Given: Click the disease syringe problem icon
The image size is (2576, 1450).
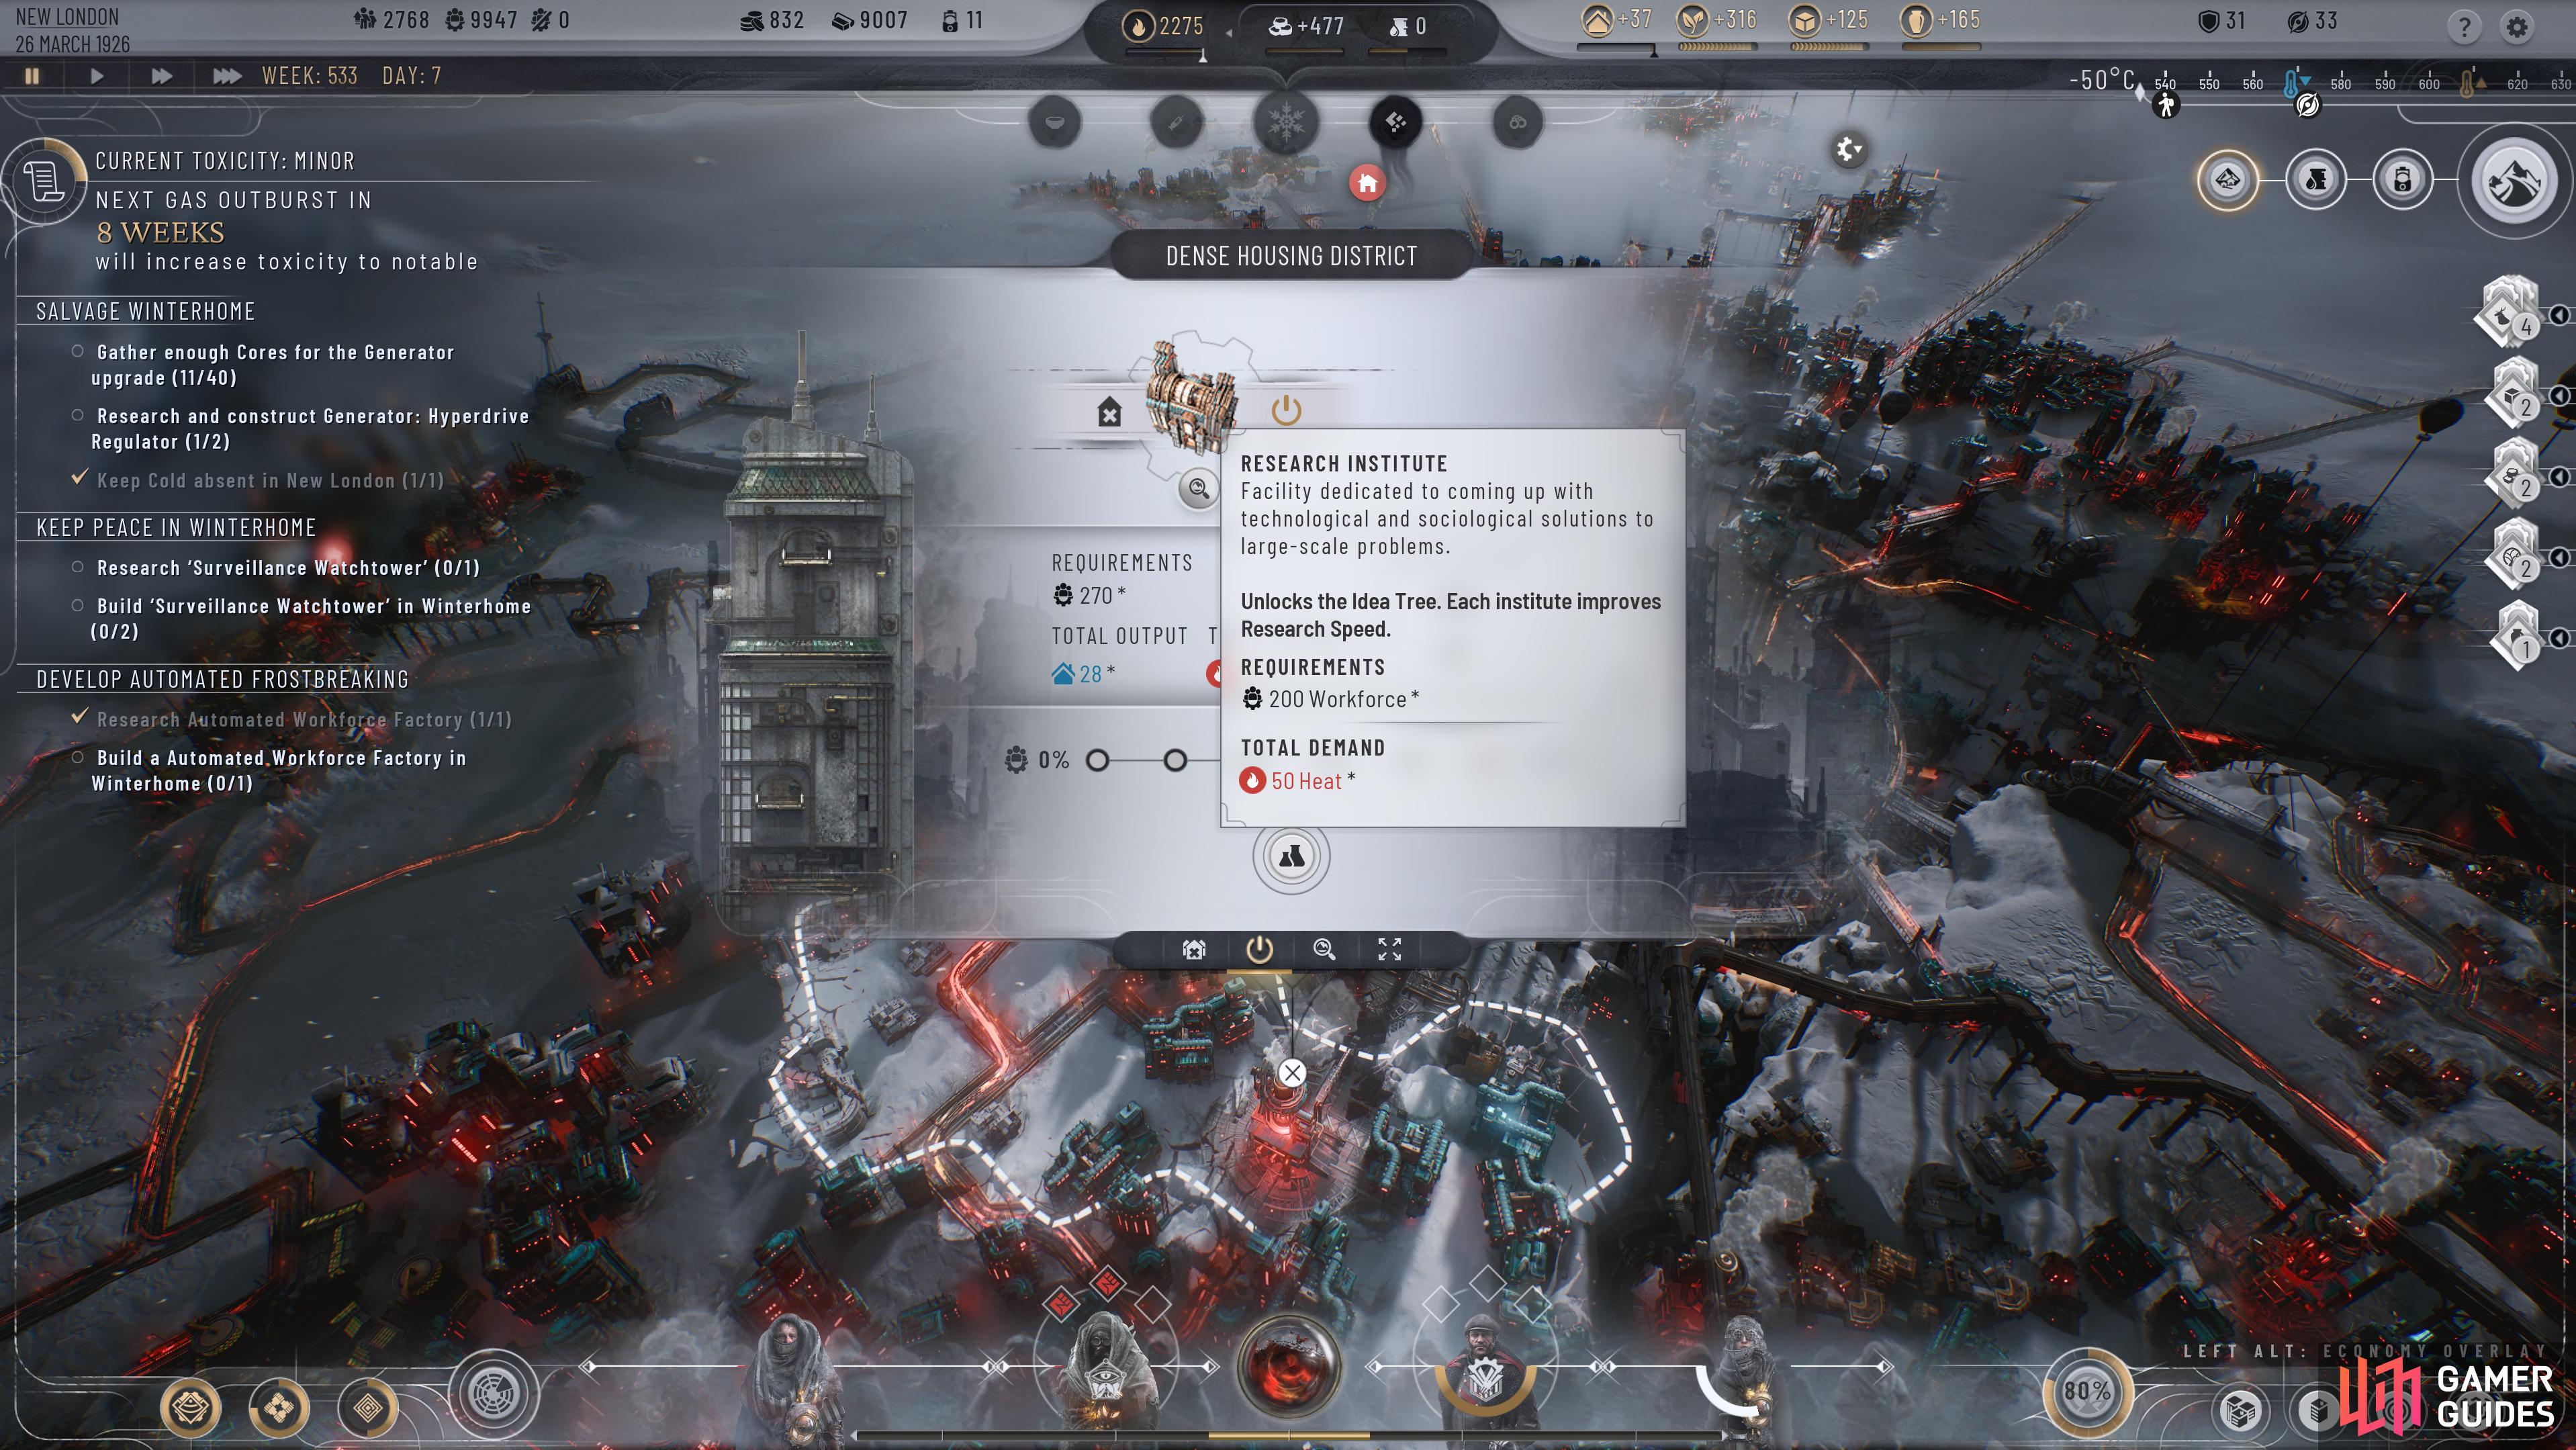Looking at the screenshot, I should tap(1176, 122).
